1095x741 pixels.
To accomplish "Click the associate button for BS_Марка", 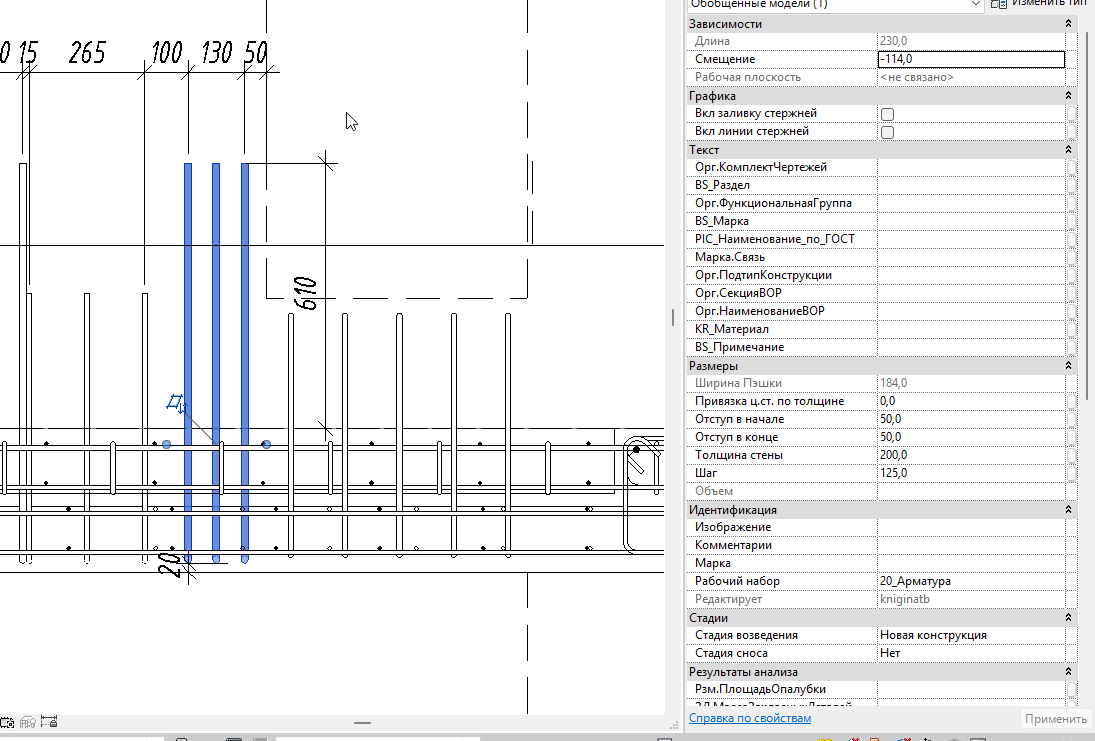I will click(1072, 221).
